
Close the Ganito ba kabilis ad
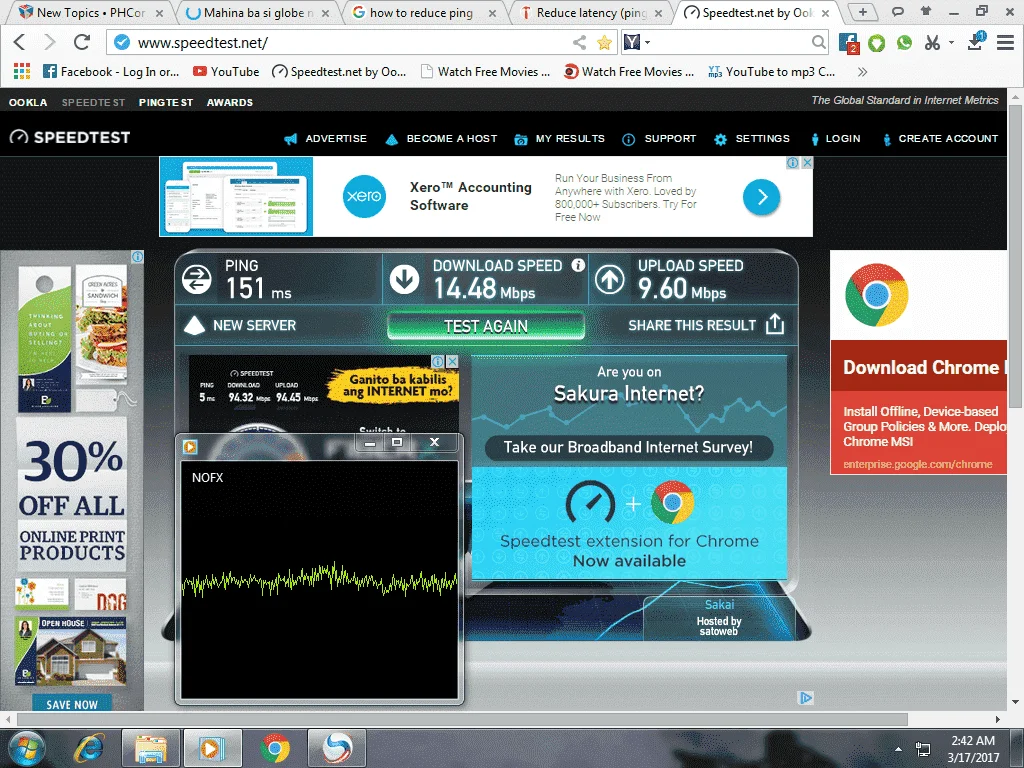[452, 361]
